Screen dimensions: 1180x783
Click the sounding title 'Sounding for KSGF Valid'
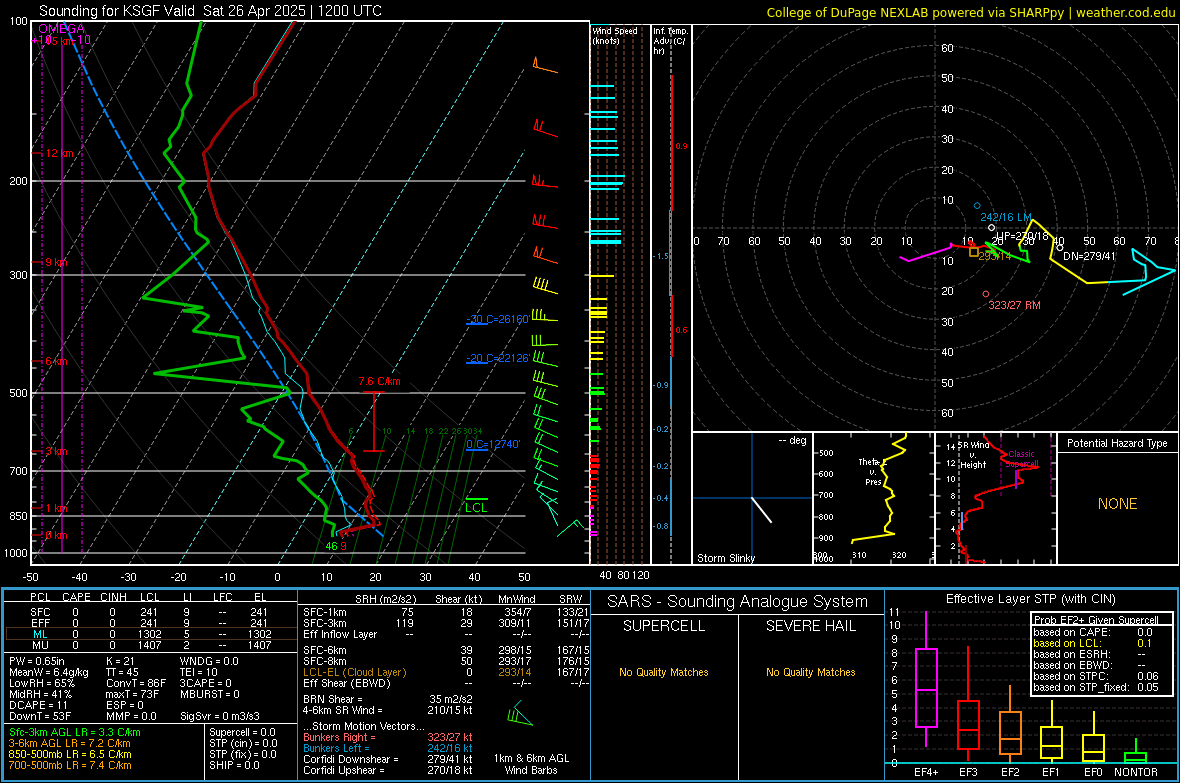click(x=117, y=11)
